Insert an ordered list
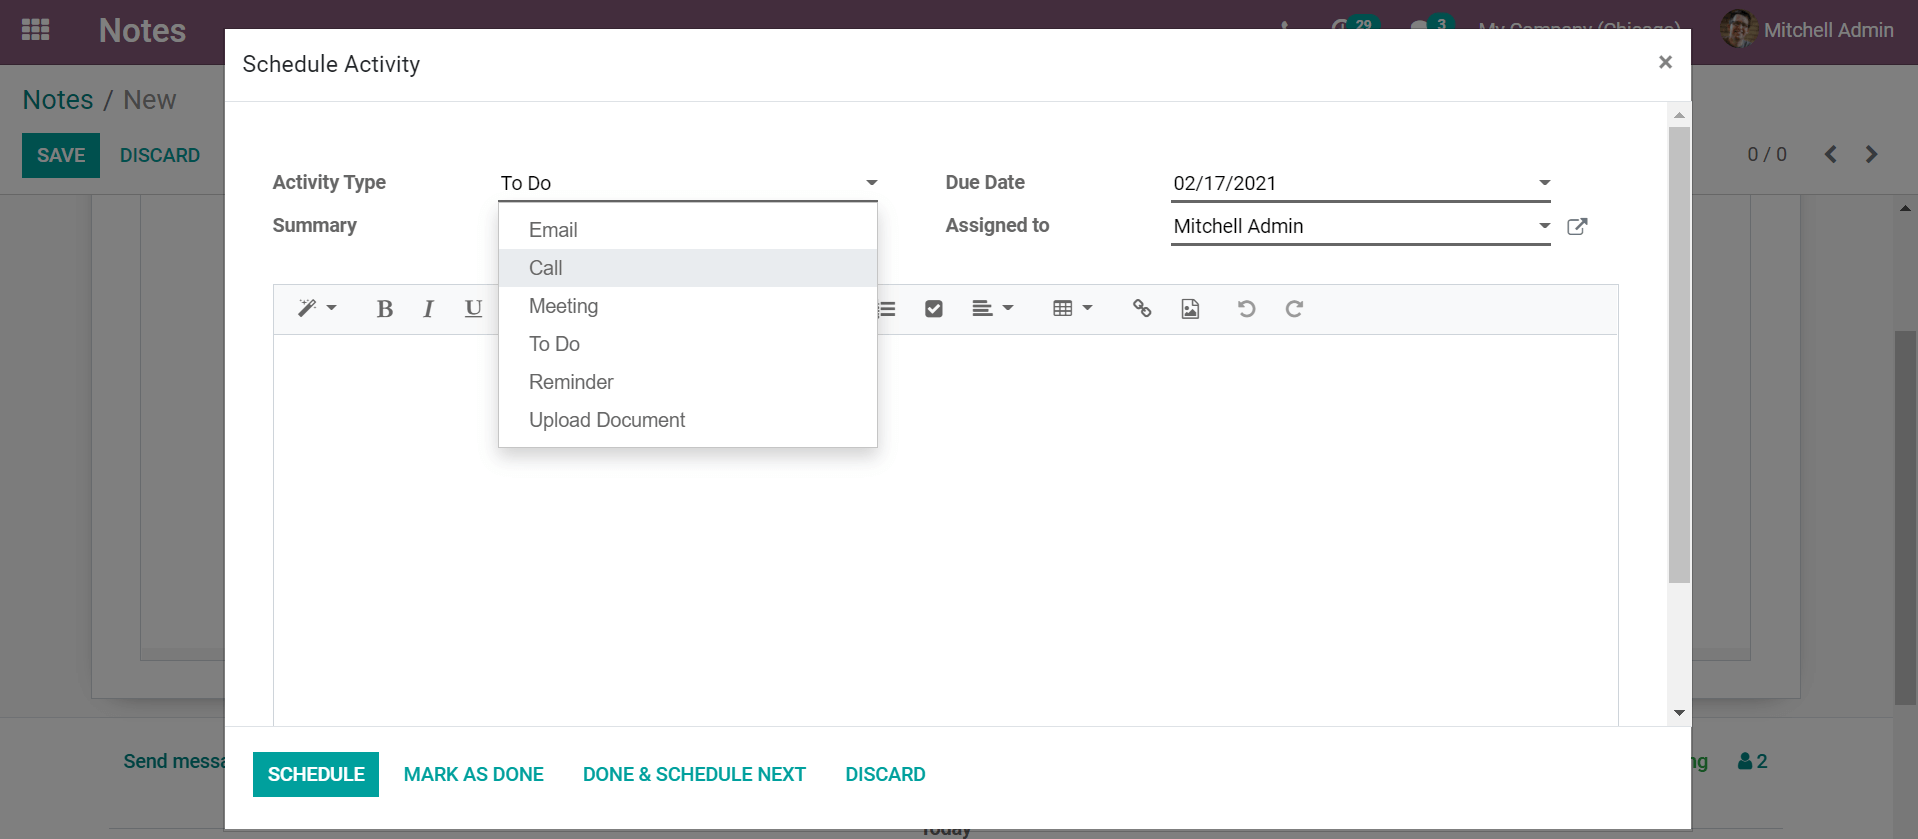This screenshot has width=1918, height=839. (887, 309)
